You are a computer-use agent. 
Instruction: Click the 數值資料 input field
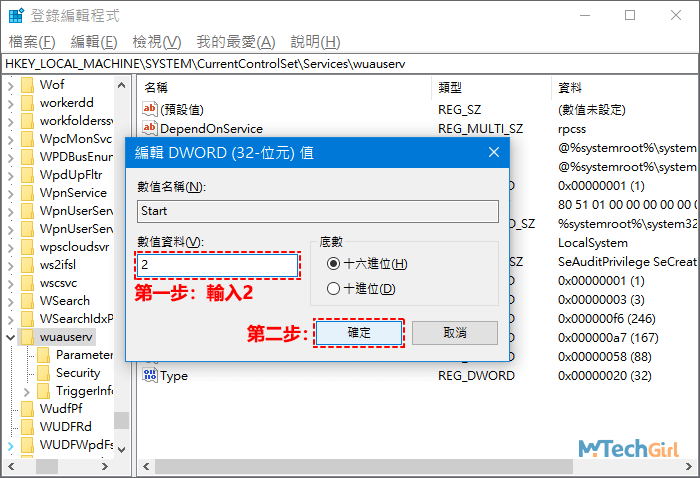point(218,265)
